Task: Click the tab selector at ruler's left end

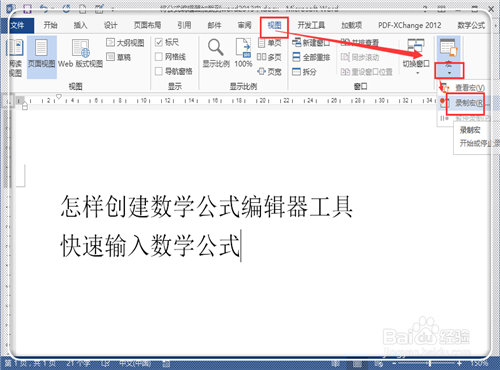Action: pos(7,100)
